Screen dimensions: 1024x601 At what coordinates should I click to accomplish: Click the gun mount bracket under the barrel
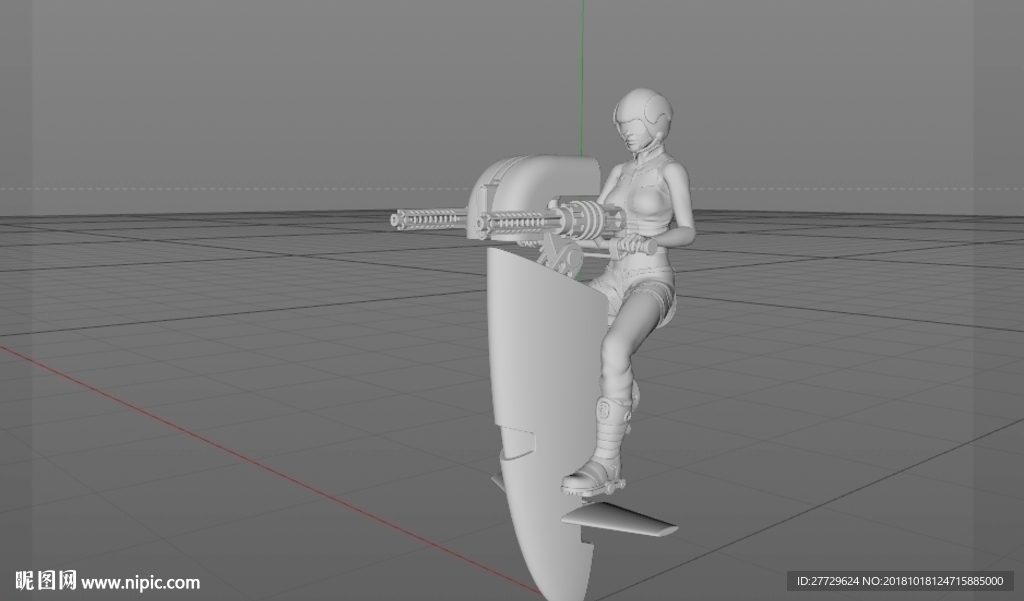point(558,257)
